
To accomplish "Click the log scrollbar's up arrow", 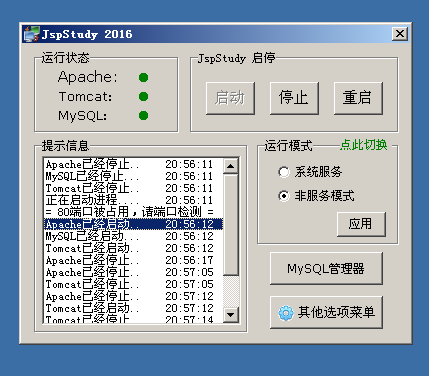I will tap(231, 166).
